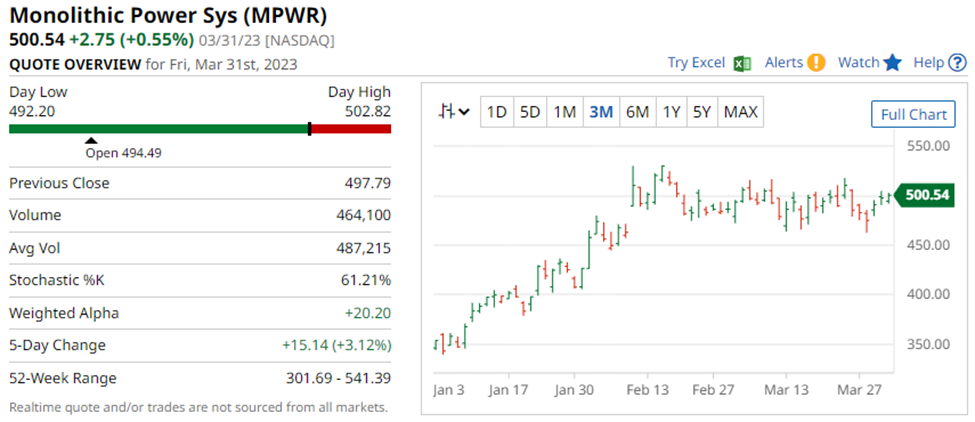Select the 3M chart period

pyautogui.click(x=601, y=112)
